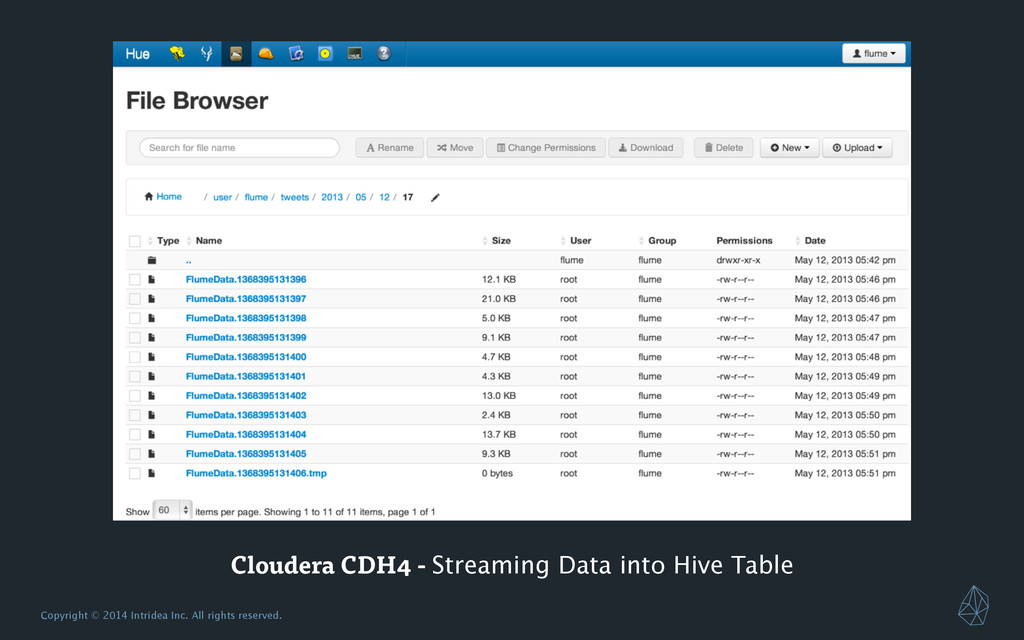Click file icon for FlumeData.1368395131404
The height and width of the screenshot is (640, 1024).
(152, 434)
